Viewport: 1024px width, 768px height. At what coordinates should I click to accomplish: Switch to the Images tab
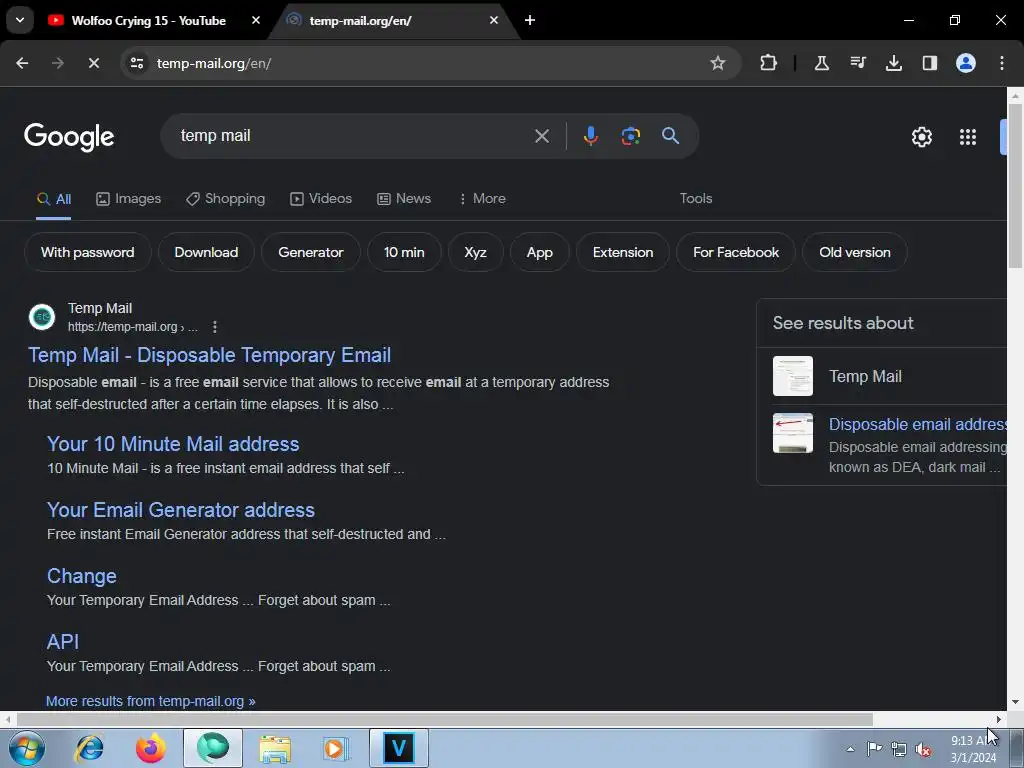pyautogui.click(x=129, y=199)
